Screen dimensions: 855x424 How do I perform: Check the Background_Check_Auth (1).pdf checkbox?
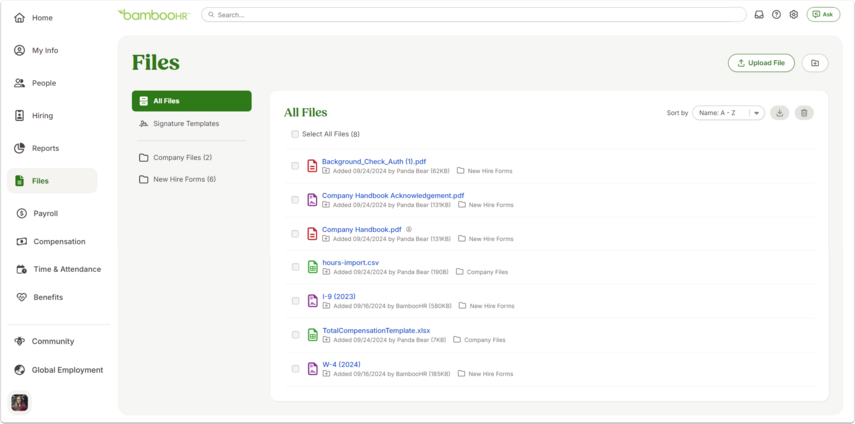tap(295, 166)
